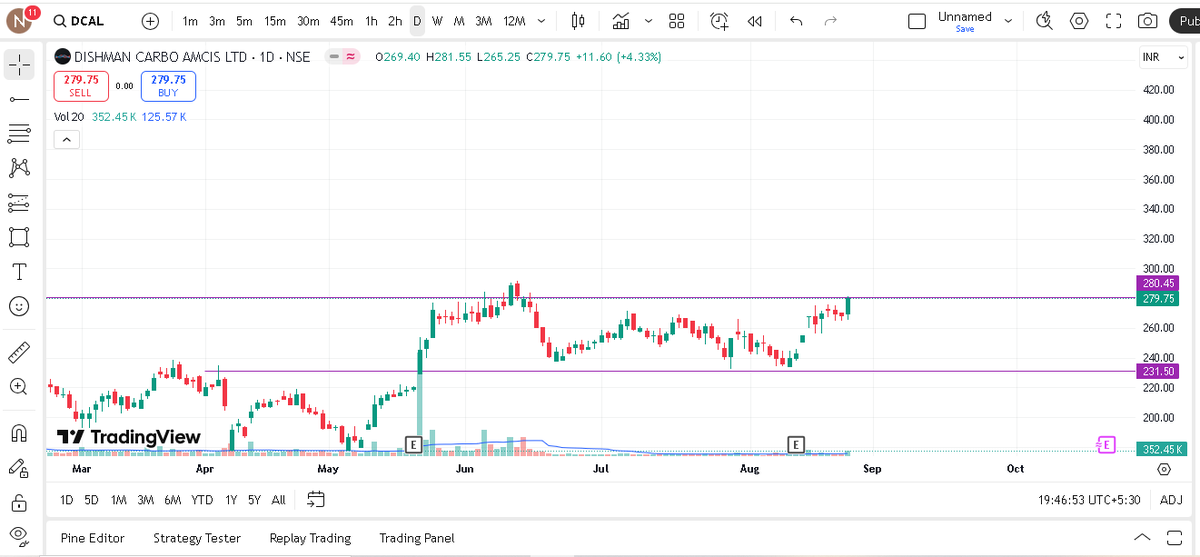Open the Pine Editor tab
Viewport: 1200px width, 557px height.
point(93,538)
